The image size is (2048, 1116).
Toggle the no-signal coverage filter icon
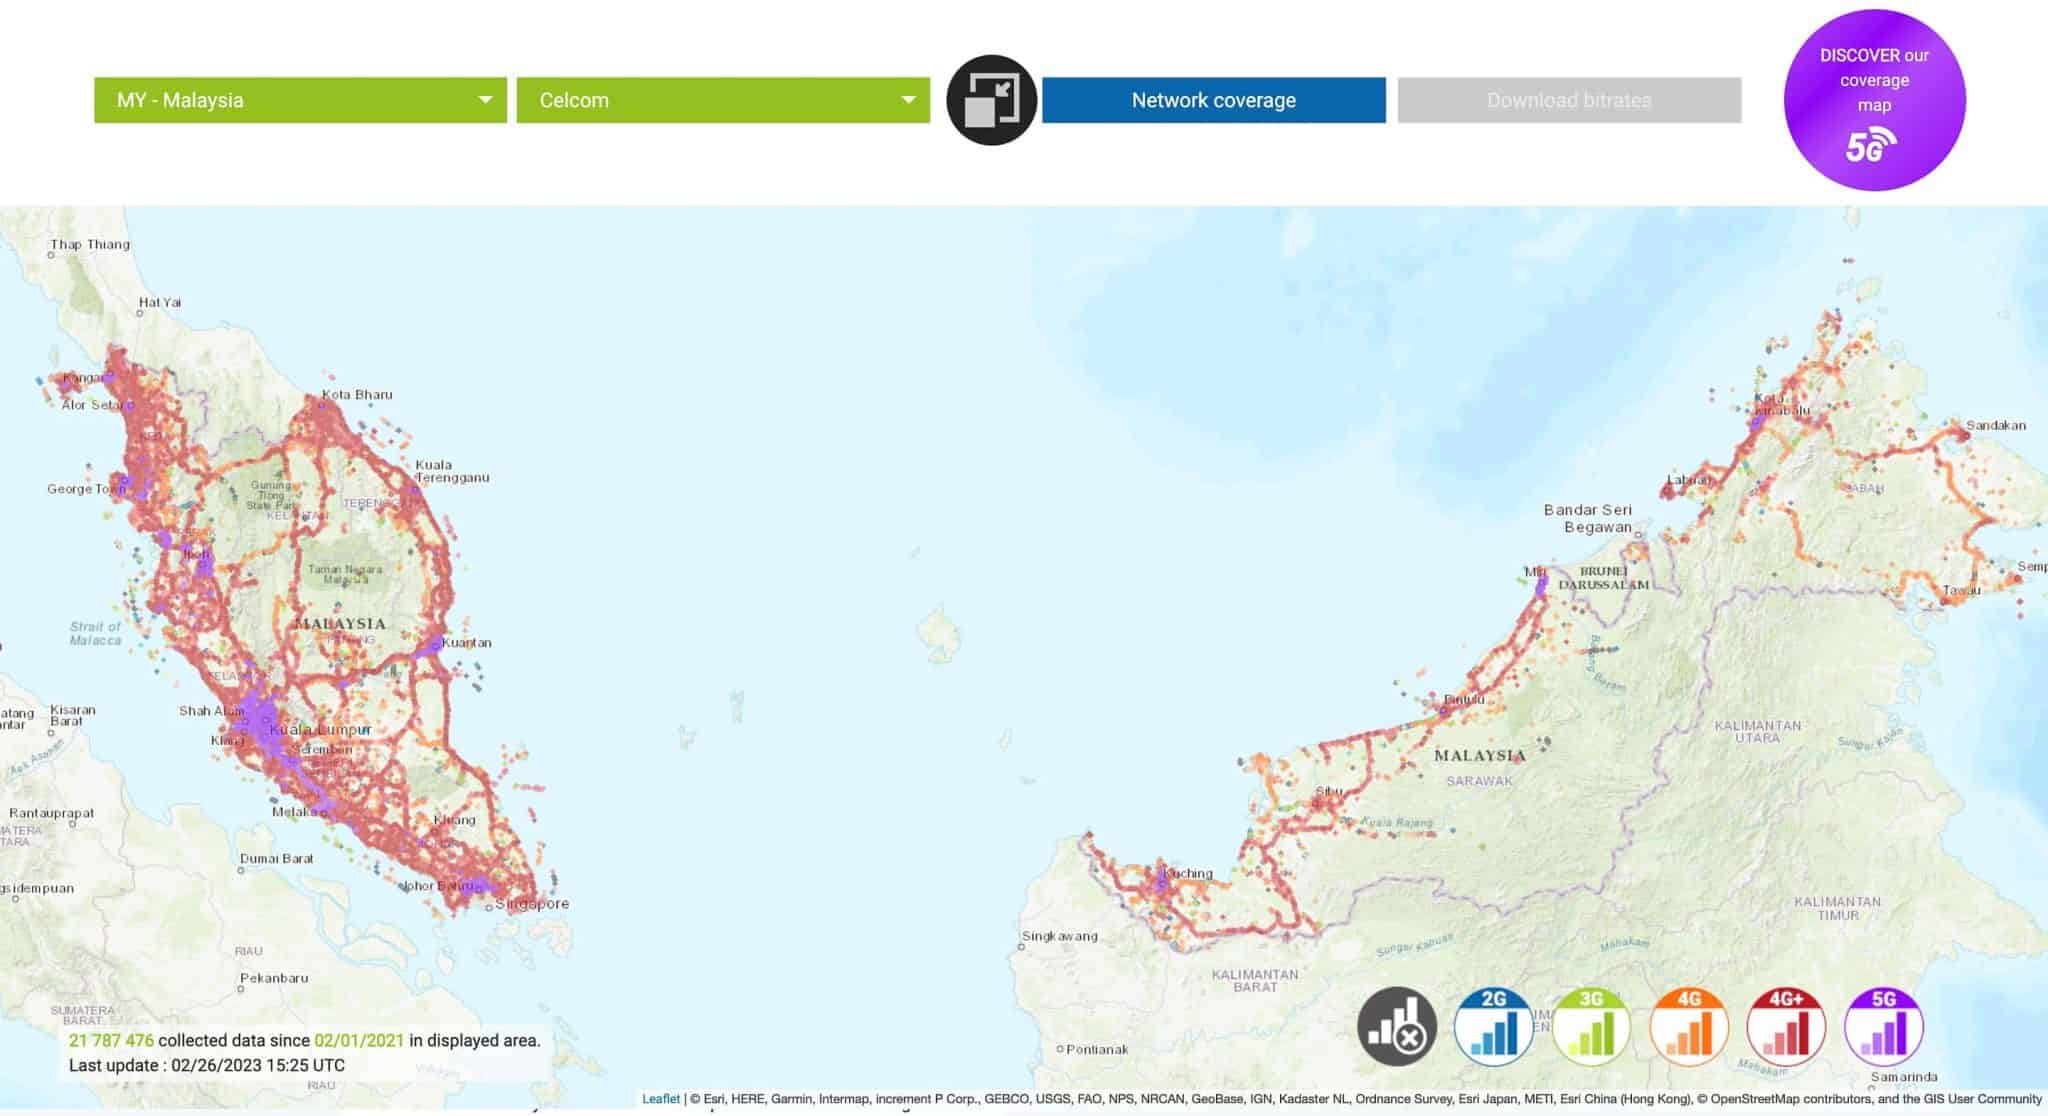[1396, 1026]
